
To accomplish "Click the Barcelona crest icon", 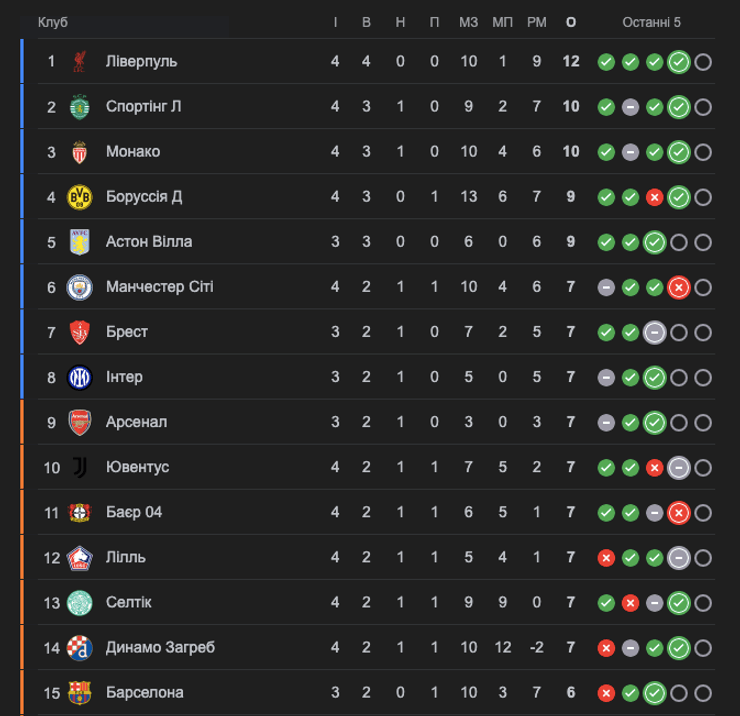I will [x=79, y=692].
